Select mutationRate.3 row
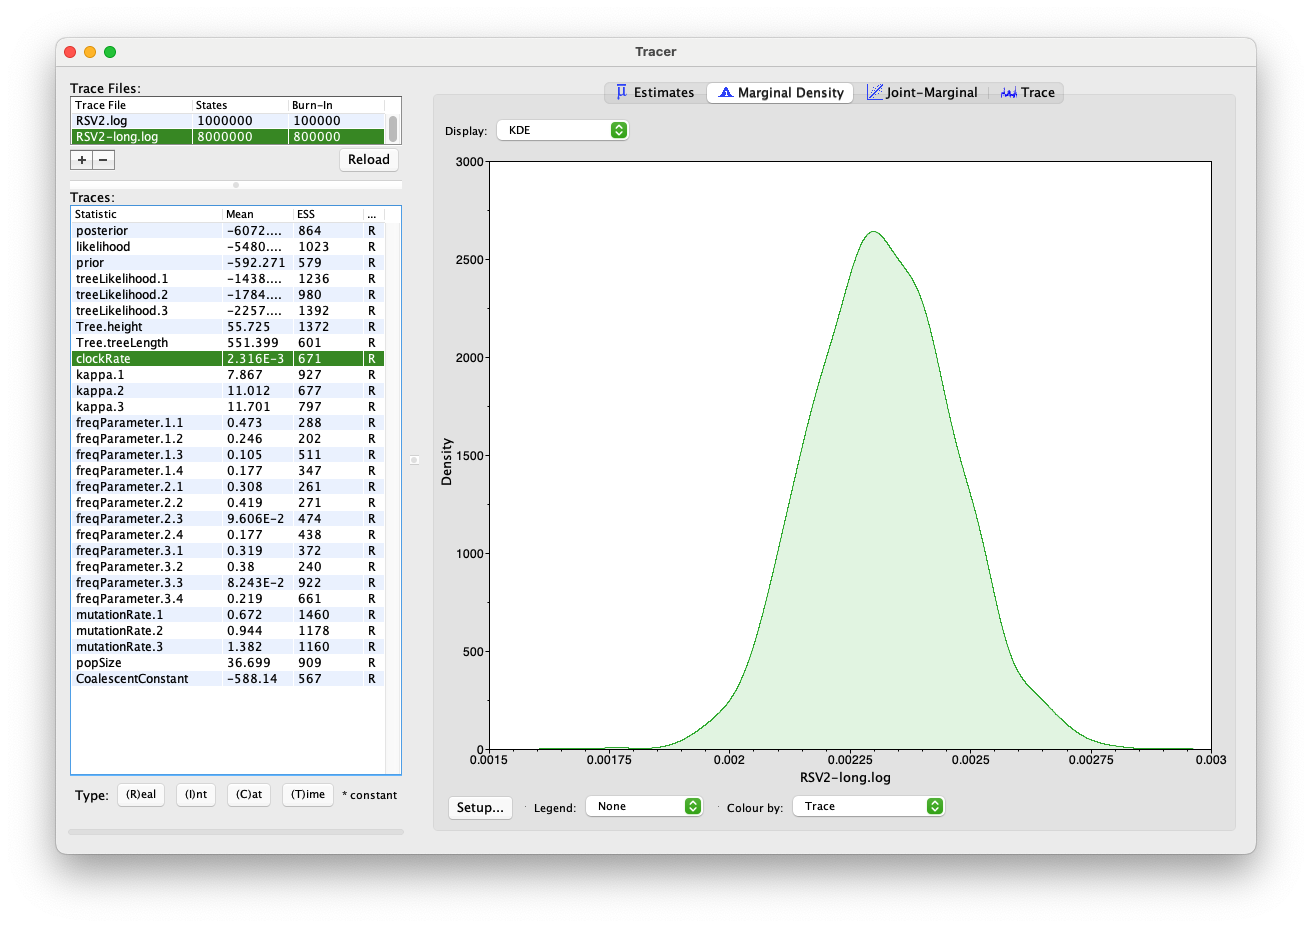 coord(228,646)
